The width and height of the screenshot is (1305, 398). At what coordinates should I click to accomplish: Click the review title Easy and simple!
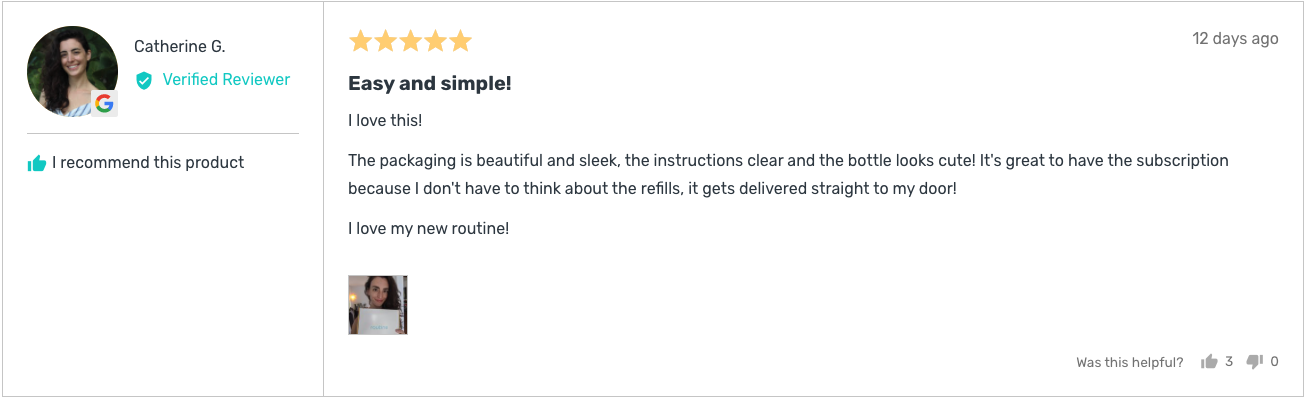[x=430, y=84]
